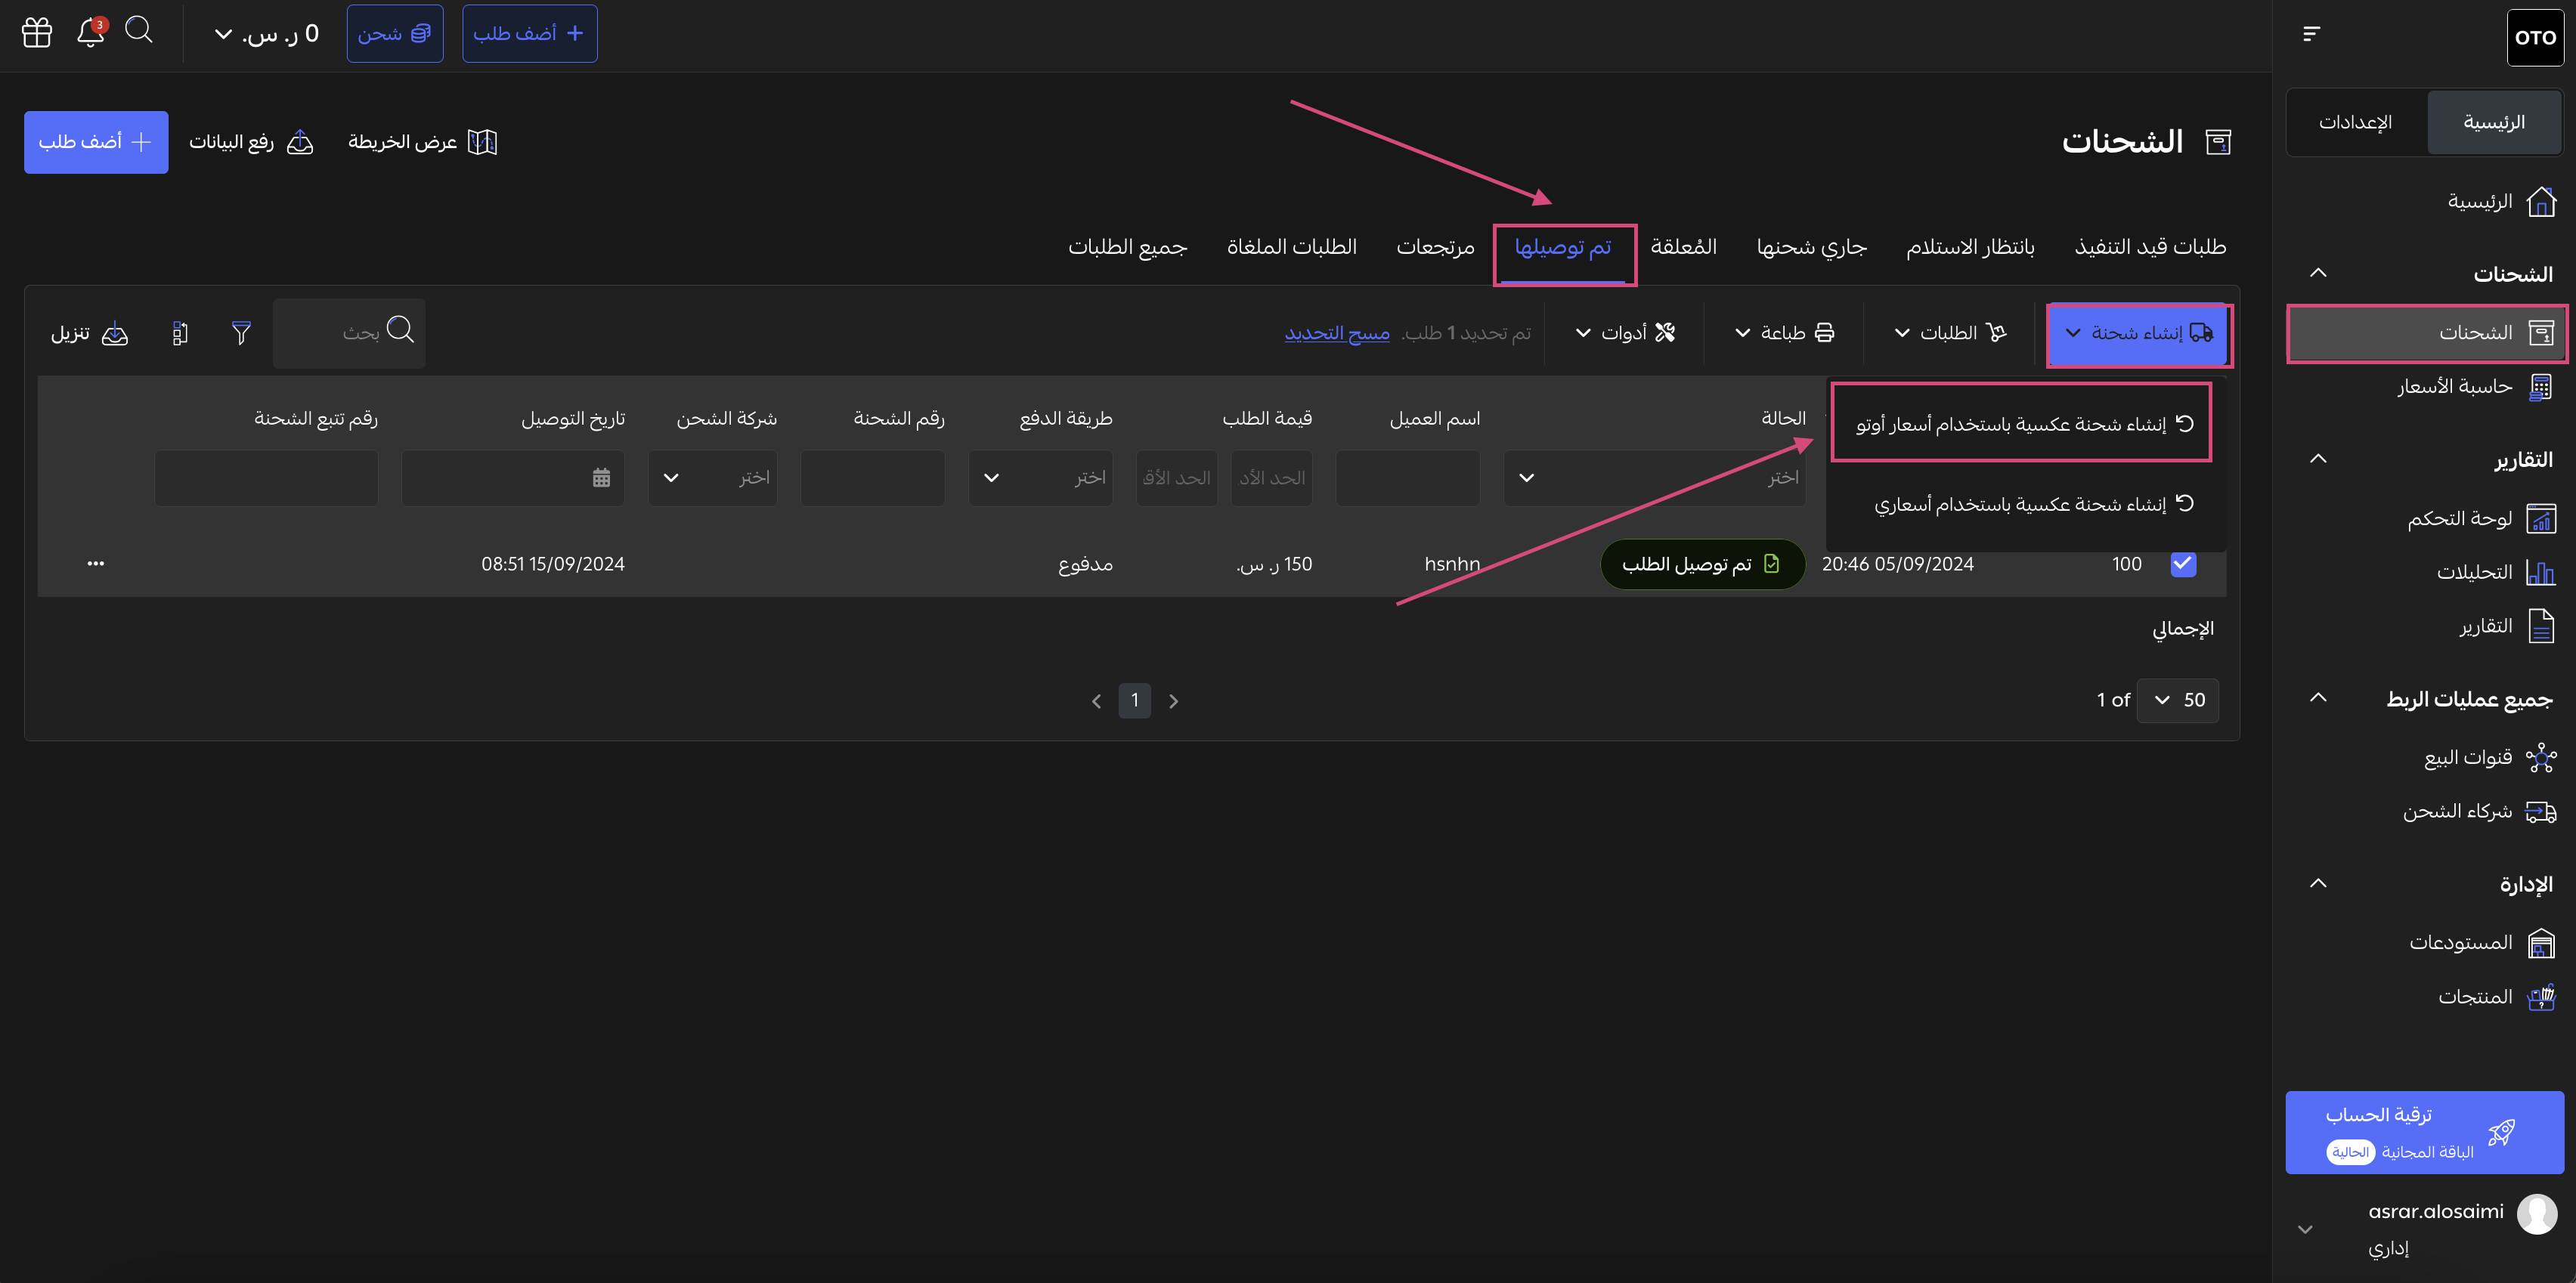Click the ترقية الحساب upgrade account button
Image resolution: width=2576 pixels, height=1283 pixels.
(2424, 1132)
